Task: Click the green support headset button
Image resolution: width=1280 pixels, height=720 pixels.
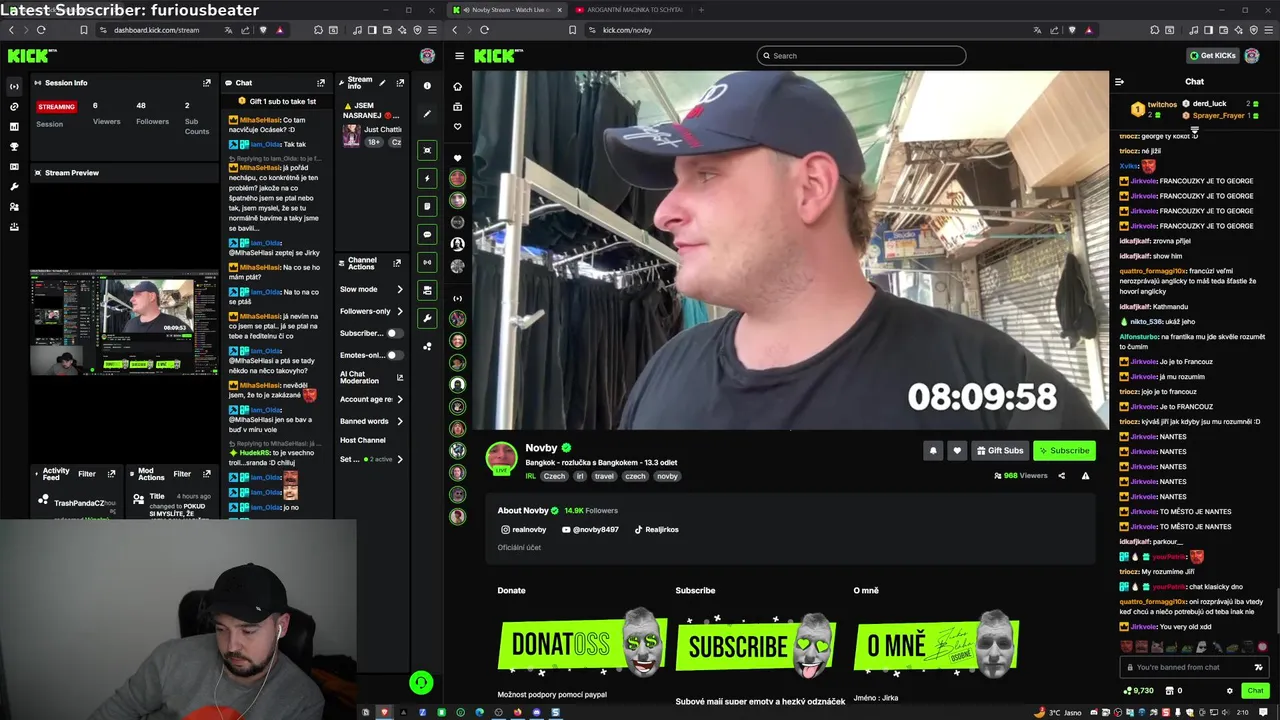Action: coord(421,683)
